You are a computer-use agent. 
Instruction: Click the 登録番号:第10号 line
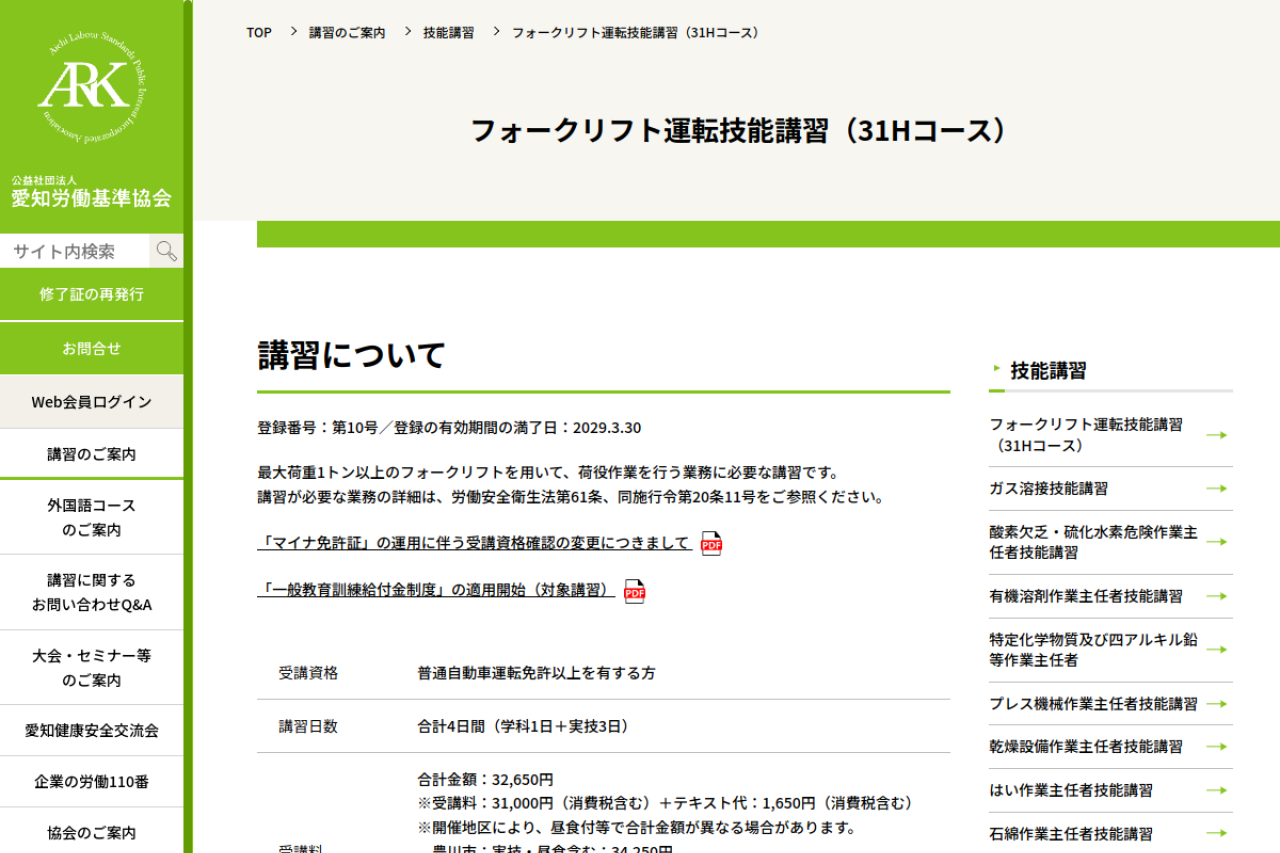(x=449, y=428)
